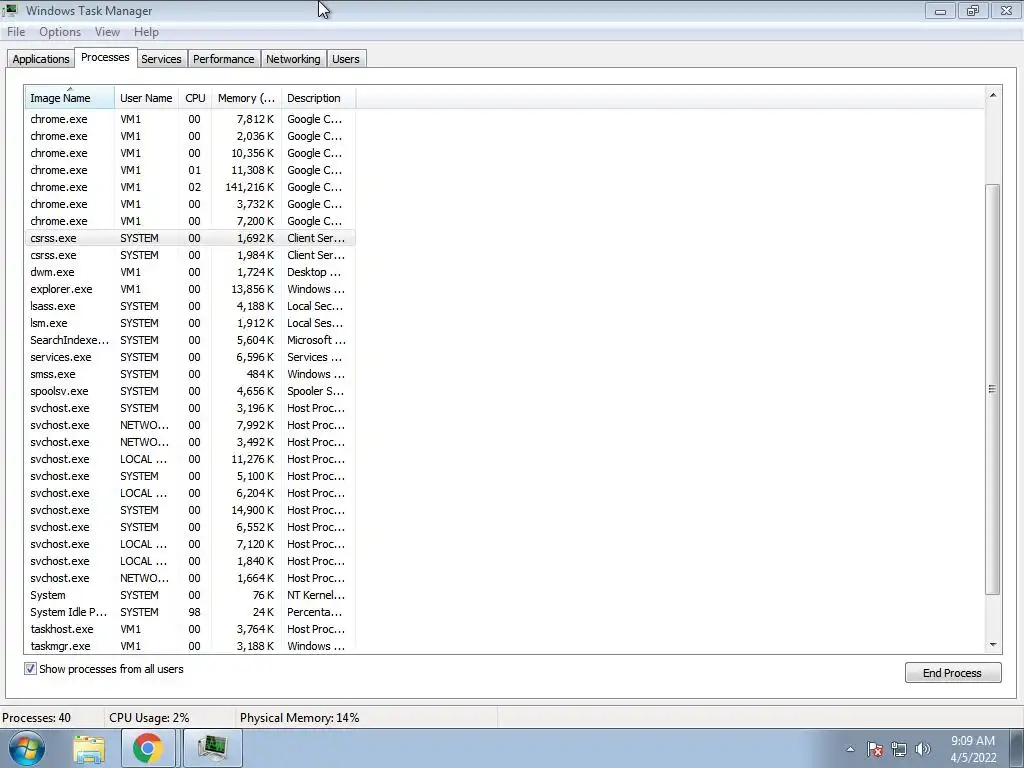Show hidden tray icons arrow
The image size is (1024, 768).
[x=850, y=749]
